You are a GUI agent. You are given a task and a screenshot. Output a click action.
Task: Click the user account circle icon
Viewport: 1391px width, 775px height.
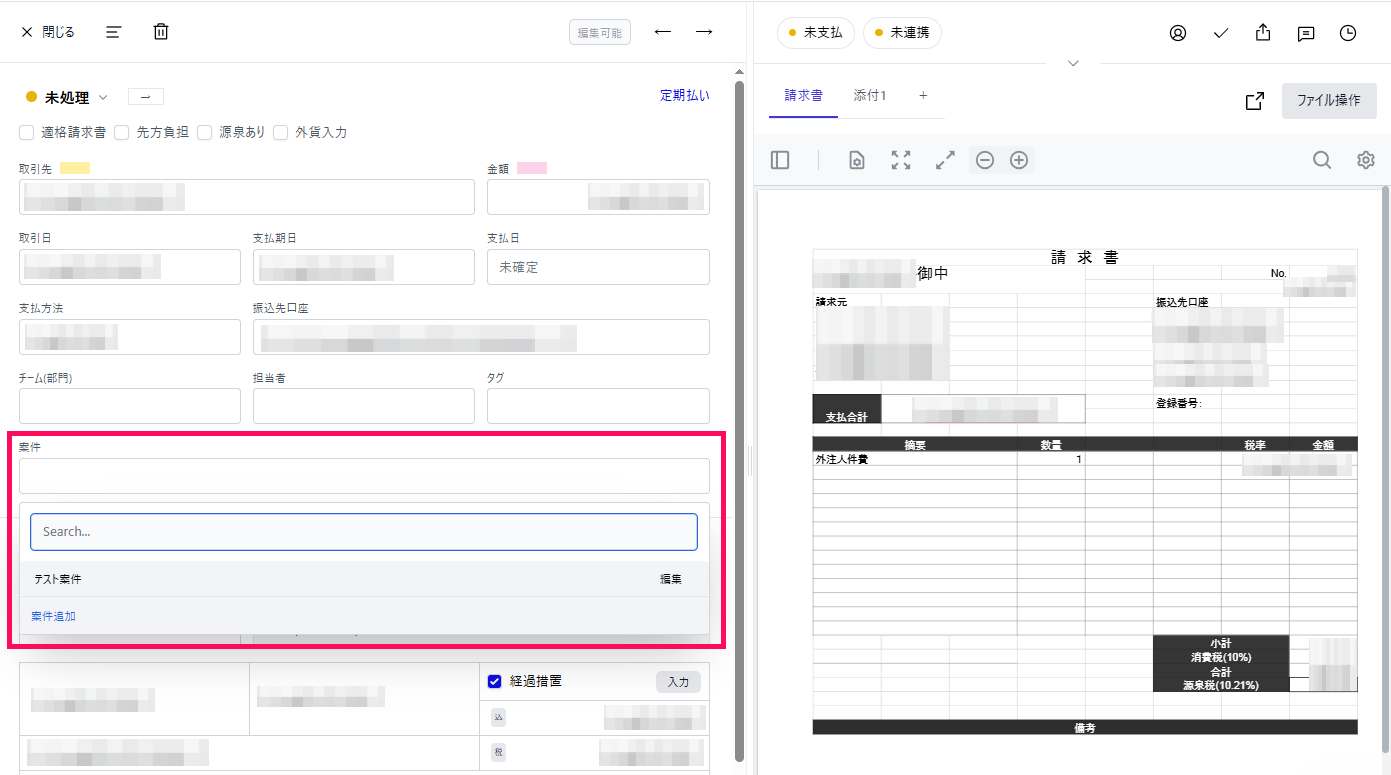pyautogui.click(x=1178, y=33)
